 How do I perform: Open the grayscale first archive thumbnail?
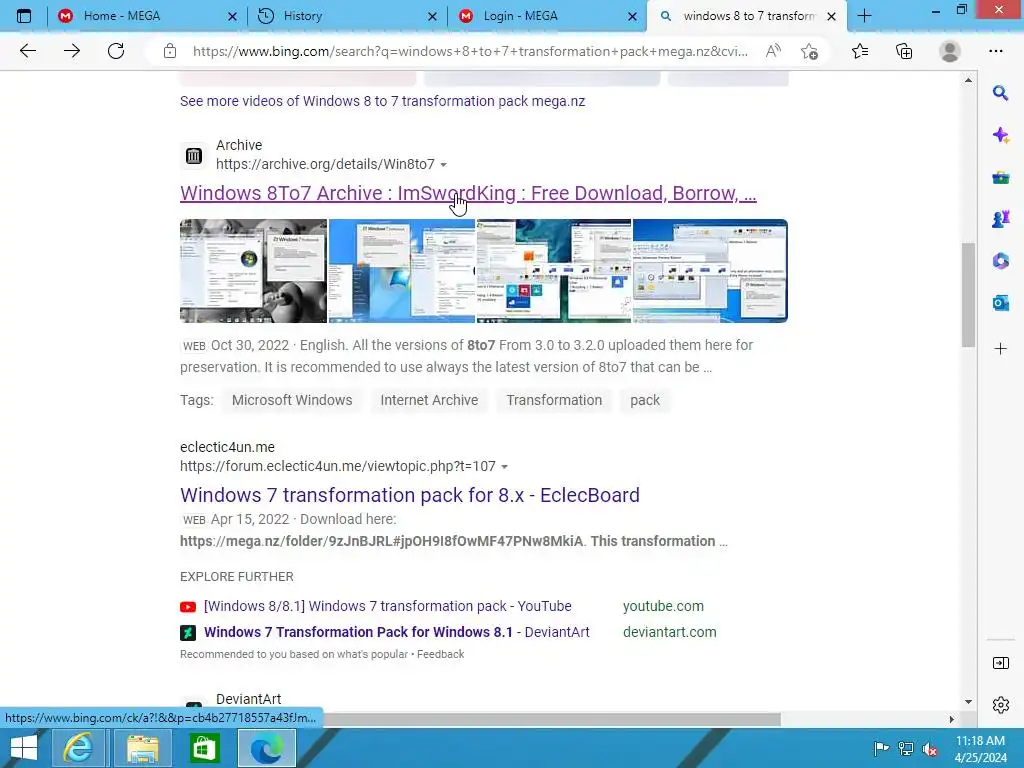253,271
